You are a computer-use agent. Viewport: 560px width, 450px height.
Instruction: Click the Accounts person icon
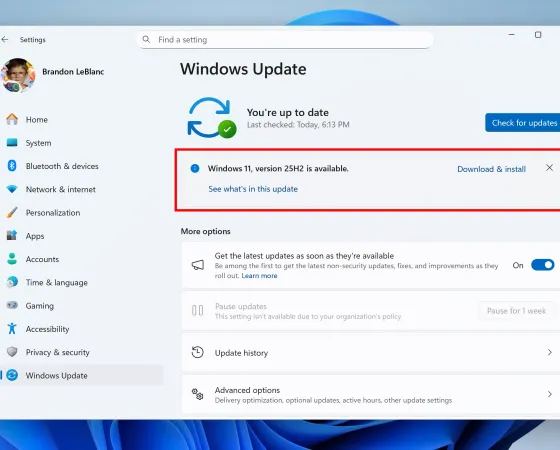pos(12,259)
